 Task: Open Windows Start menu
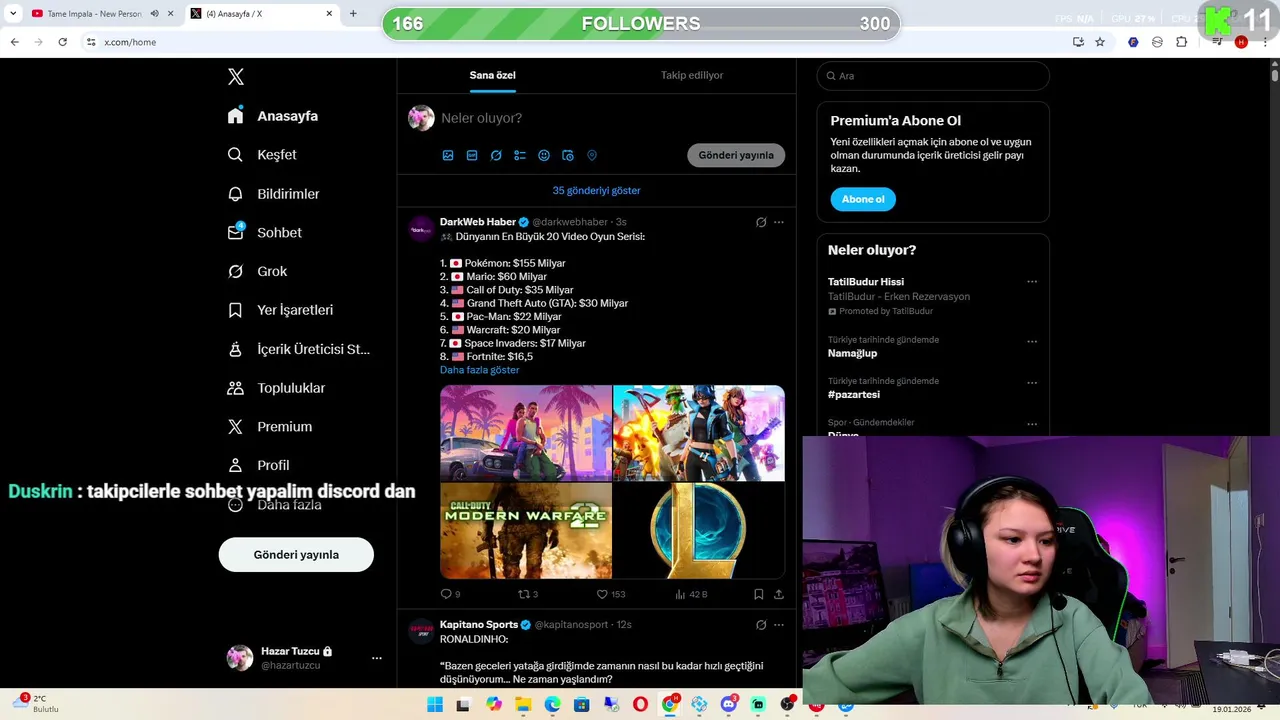435,705
